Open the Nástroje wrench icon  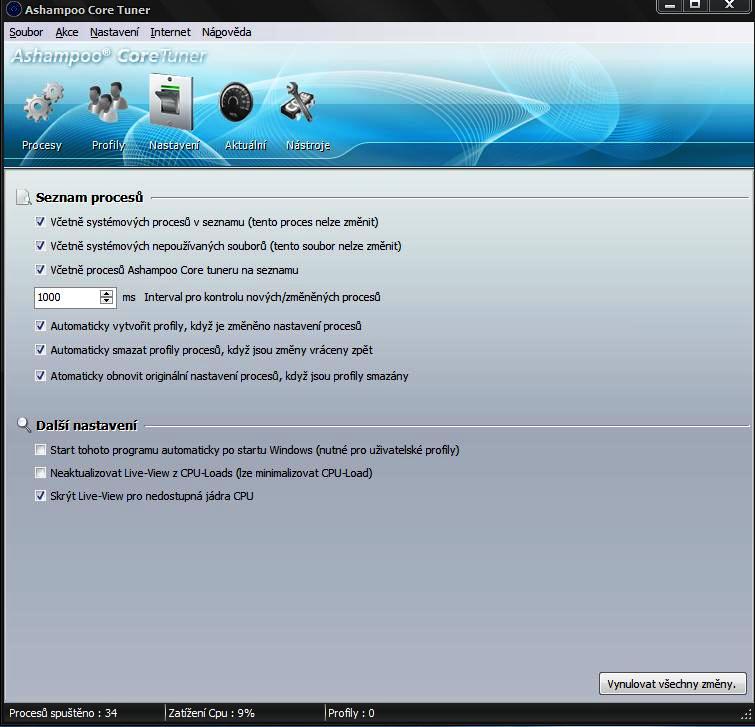coord(298,102)
